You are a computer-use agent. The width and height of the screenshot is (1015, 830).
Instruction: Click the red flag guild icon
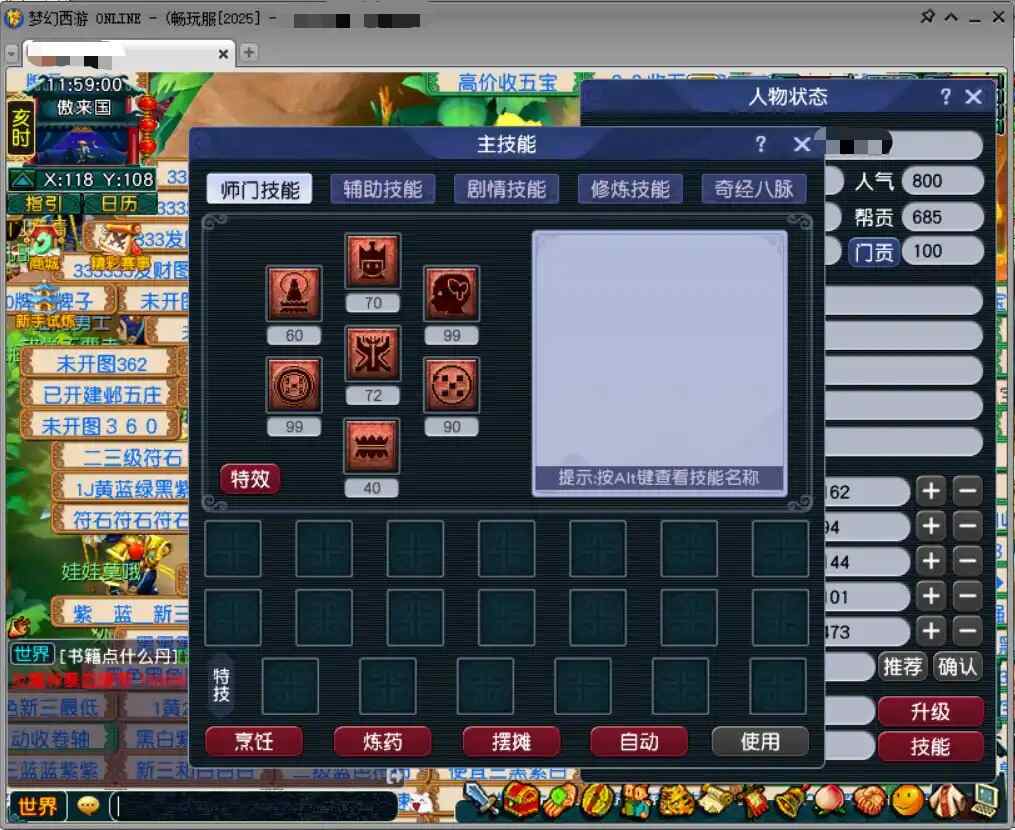(x=753, y=801)
